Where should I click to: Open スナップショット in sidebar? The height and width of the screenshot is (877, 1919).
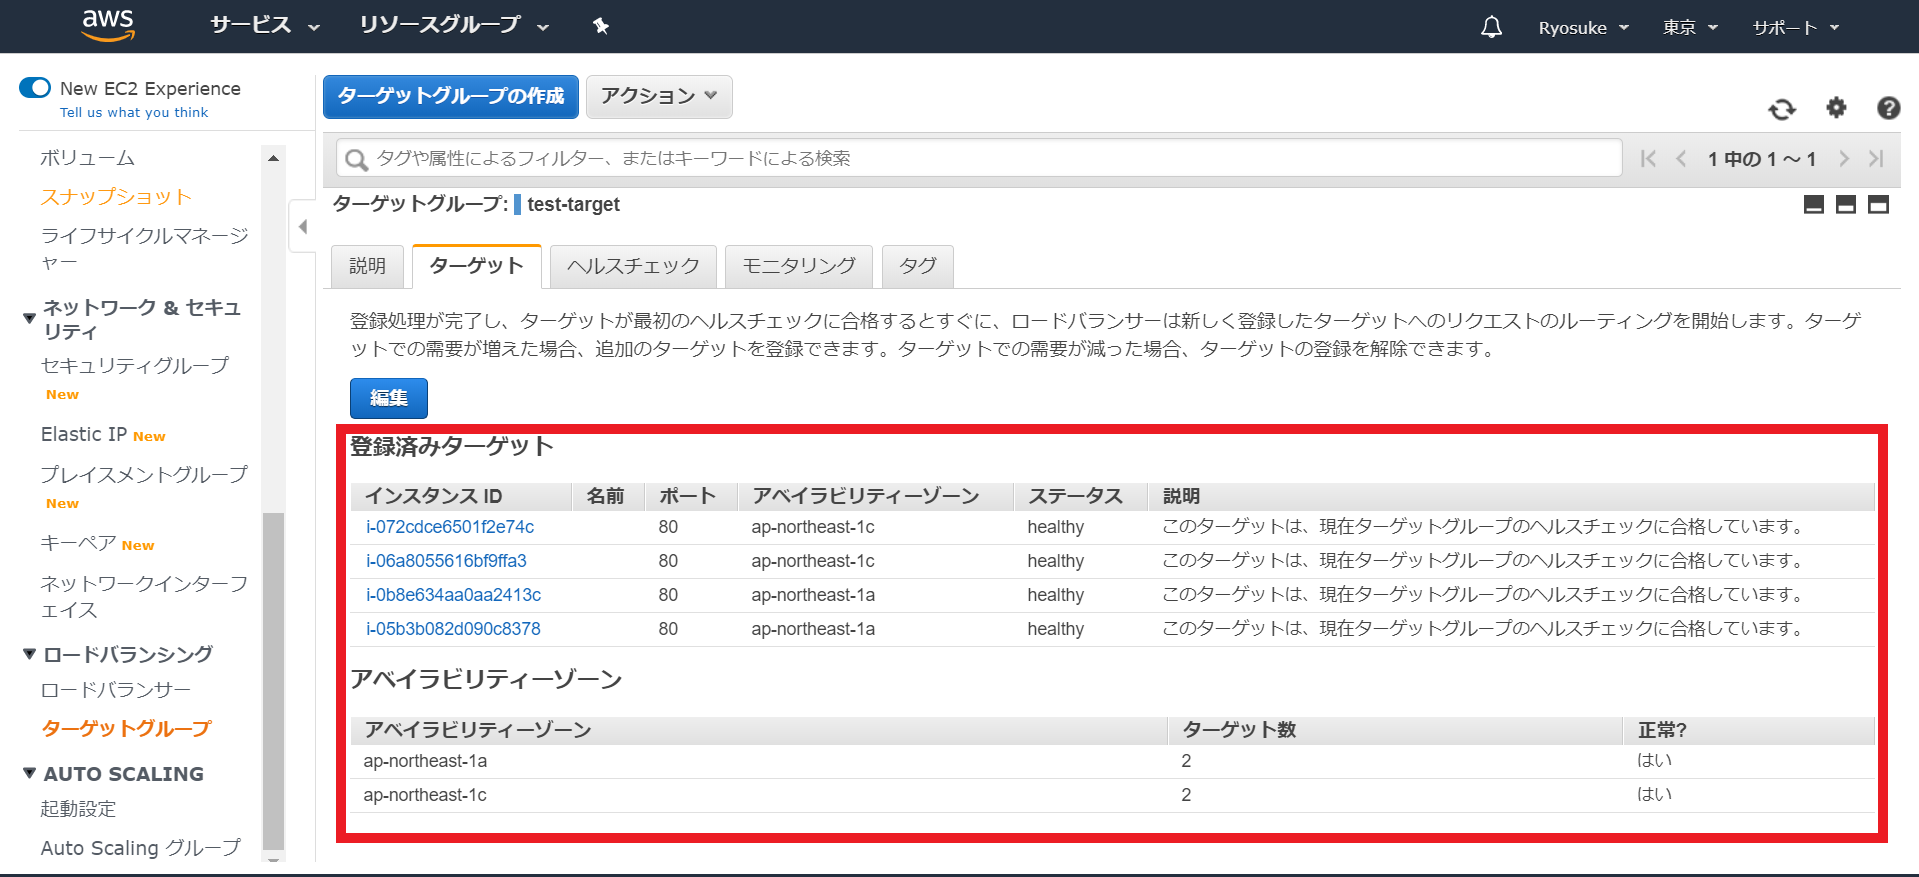point(116,197)
